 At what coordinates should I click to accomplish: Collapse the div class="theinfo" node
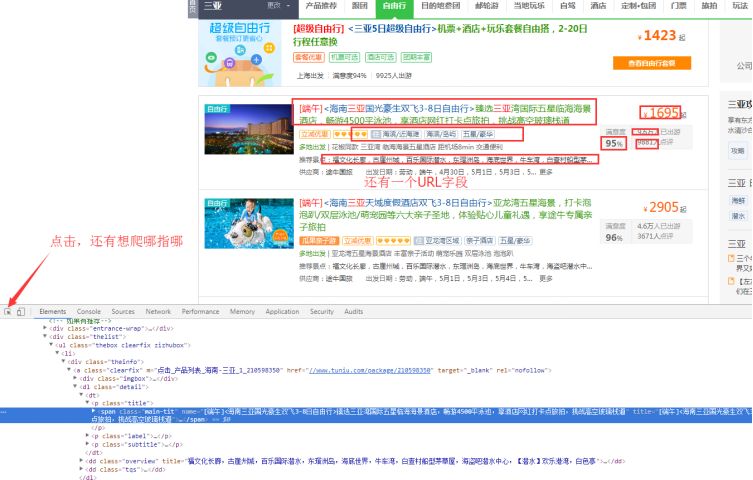pyautogui.click(x=63, y=361)
